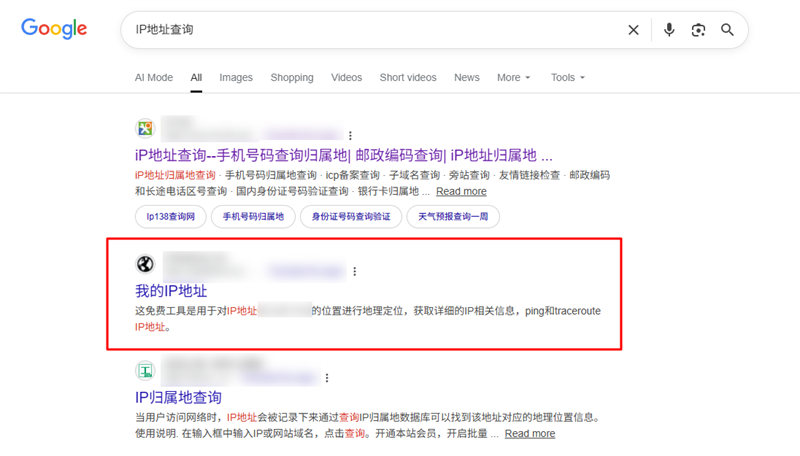800x456 pixels.
Task: Open favicon of iP地址查询 first result
Action: 145,128
